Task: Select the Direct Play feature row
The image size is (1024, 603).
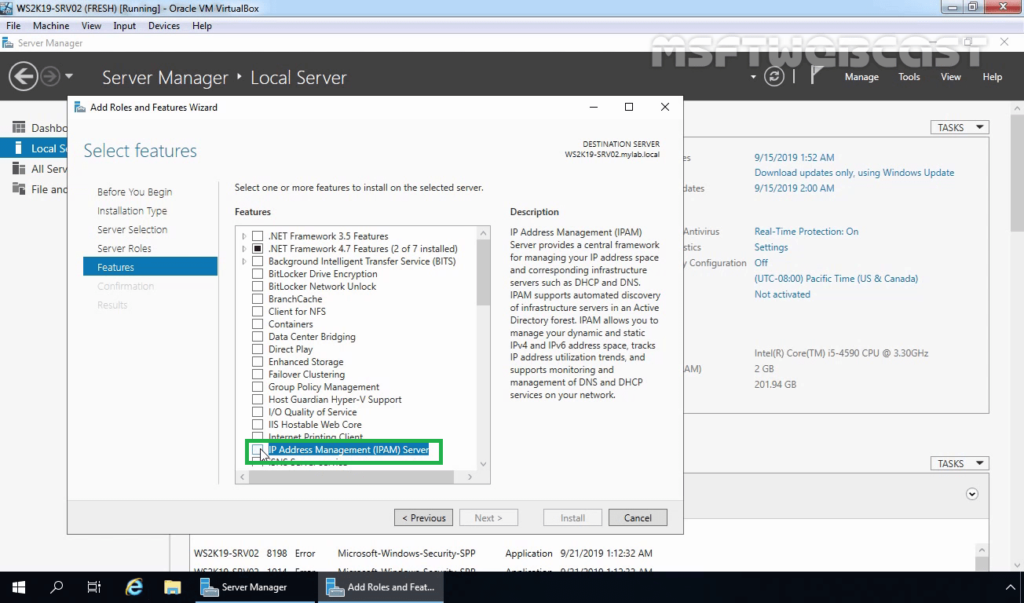Action: (290, 349)
